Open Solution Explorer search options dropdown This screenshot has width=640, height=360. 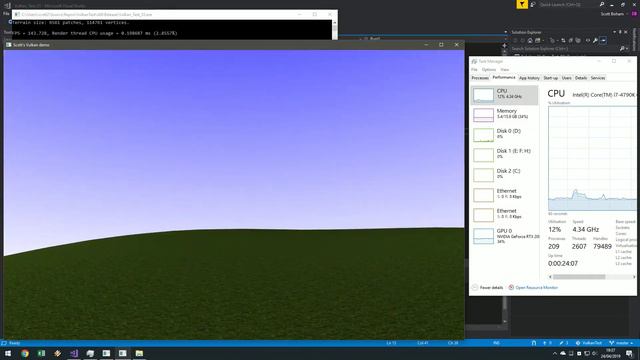tap(627, 49)
